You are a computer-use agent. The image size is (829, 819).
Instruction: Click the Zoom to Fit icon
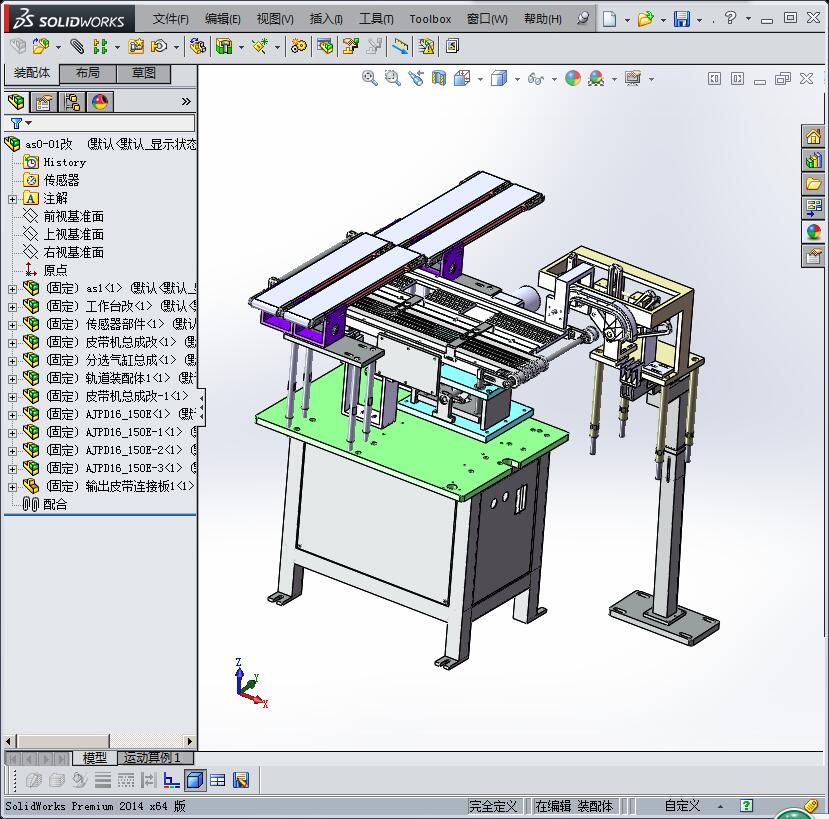(370, 78)
